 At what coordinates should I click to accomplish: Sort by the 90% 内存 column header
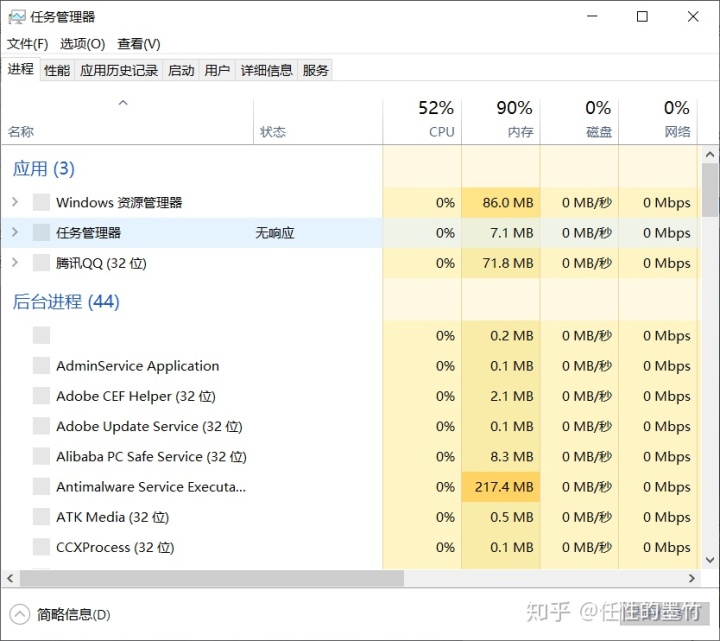(x=501, y=120)
